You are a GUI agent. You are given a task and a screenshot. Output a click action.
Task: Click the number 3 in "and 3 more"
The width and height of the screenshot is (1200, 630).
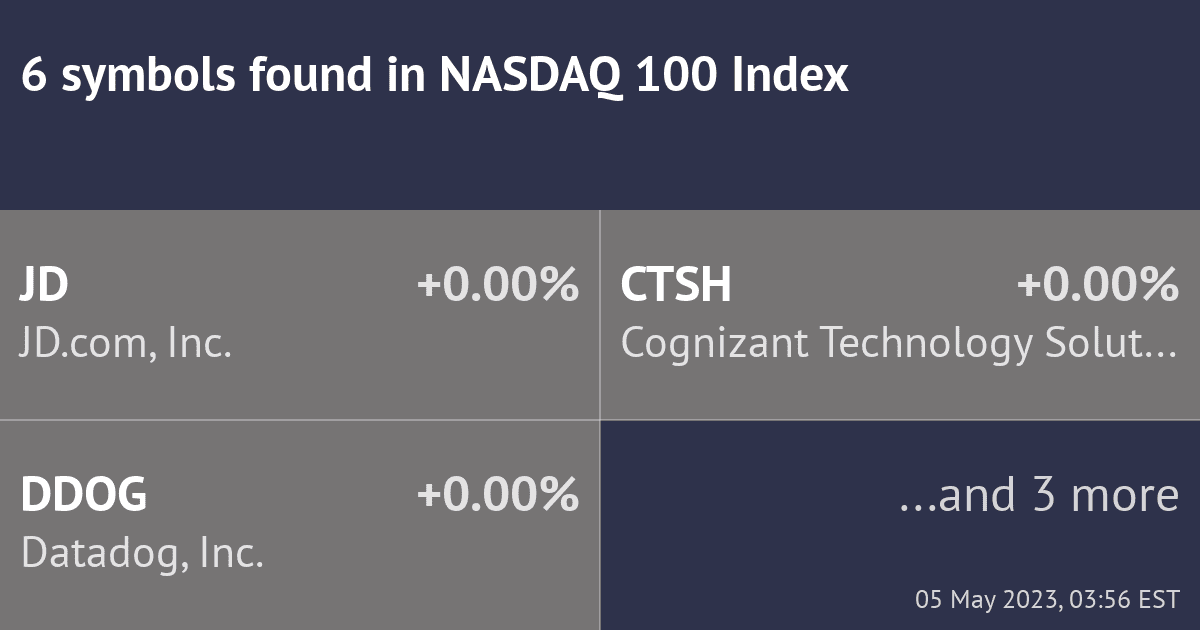pos(1044,495)
